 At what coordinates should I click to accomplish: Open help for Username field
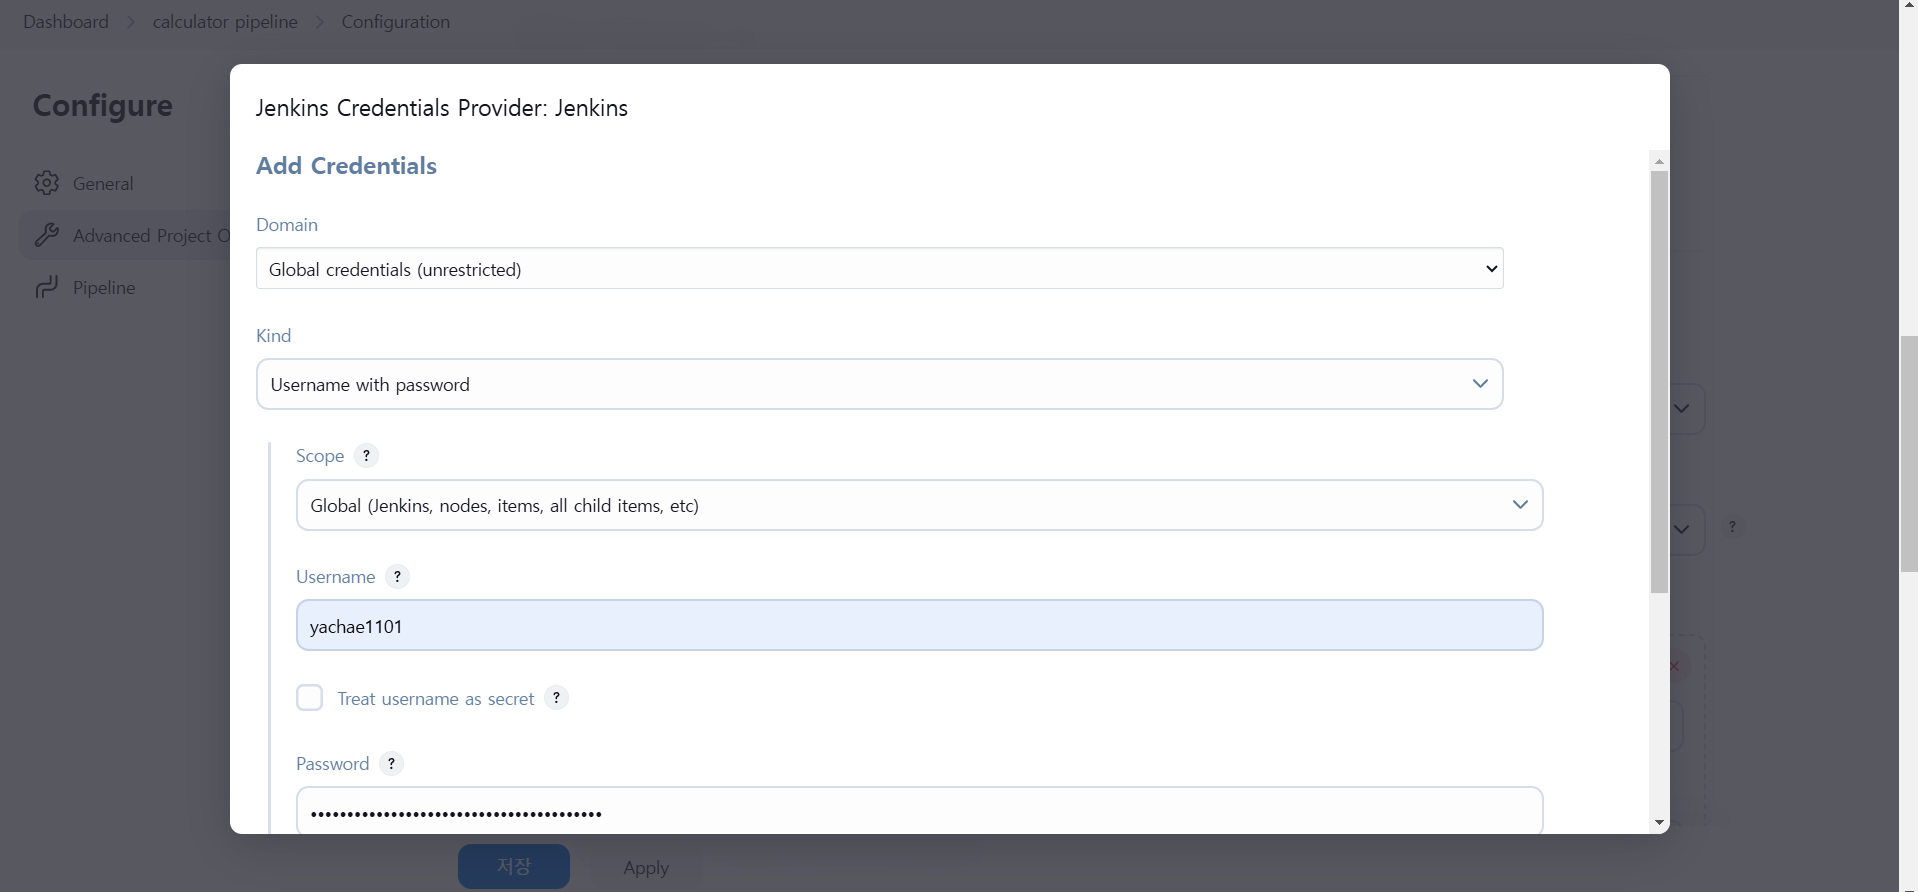pos(397,576)
